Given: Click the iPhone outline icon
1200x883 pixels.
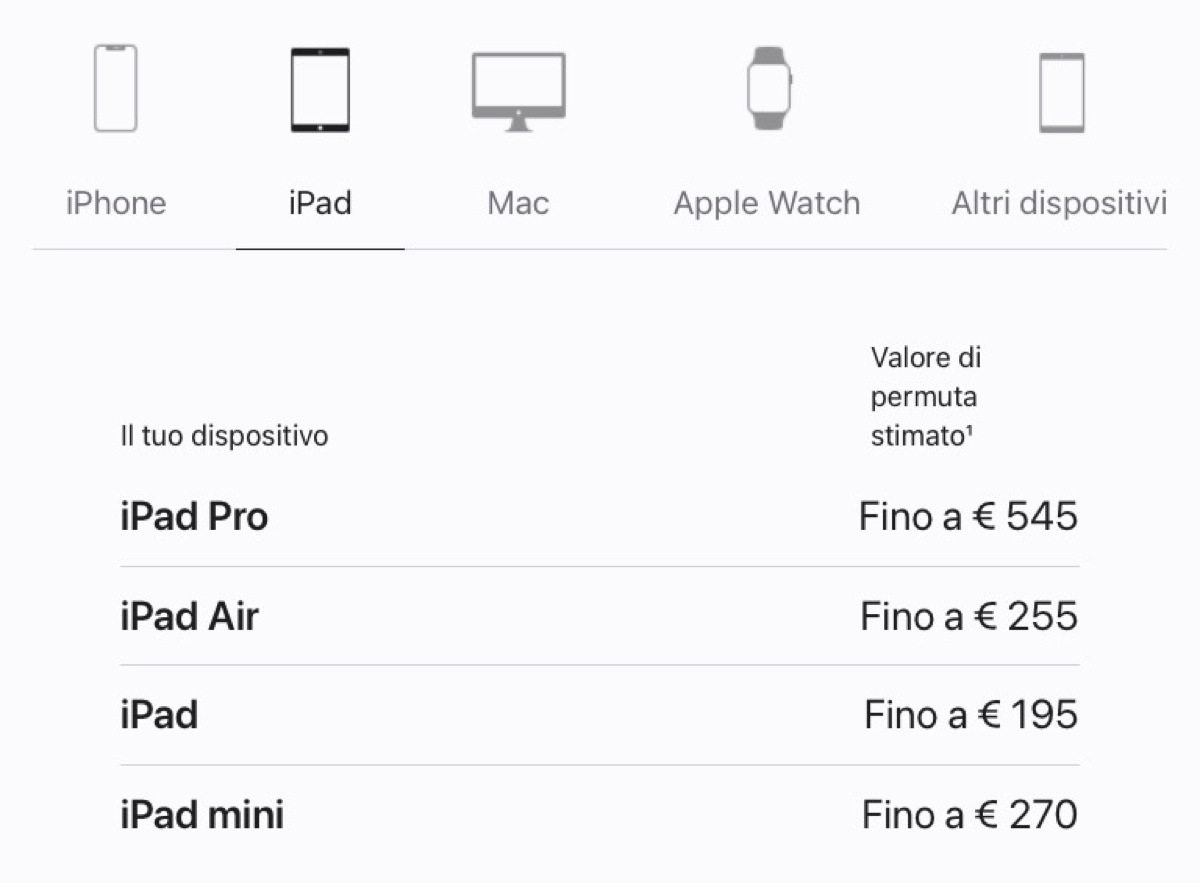Looking at the screenshot, I should coord(116,88).
